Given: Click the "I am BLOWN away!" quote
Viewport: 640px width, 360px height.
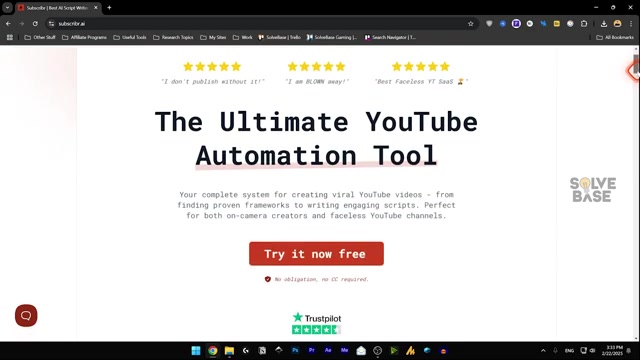Looking at the screenshot, I should click(317, 82).
